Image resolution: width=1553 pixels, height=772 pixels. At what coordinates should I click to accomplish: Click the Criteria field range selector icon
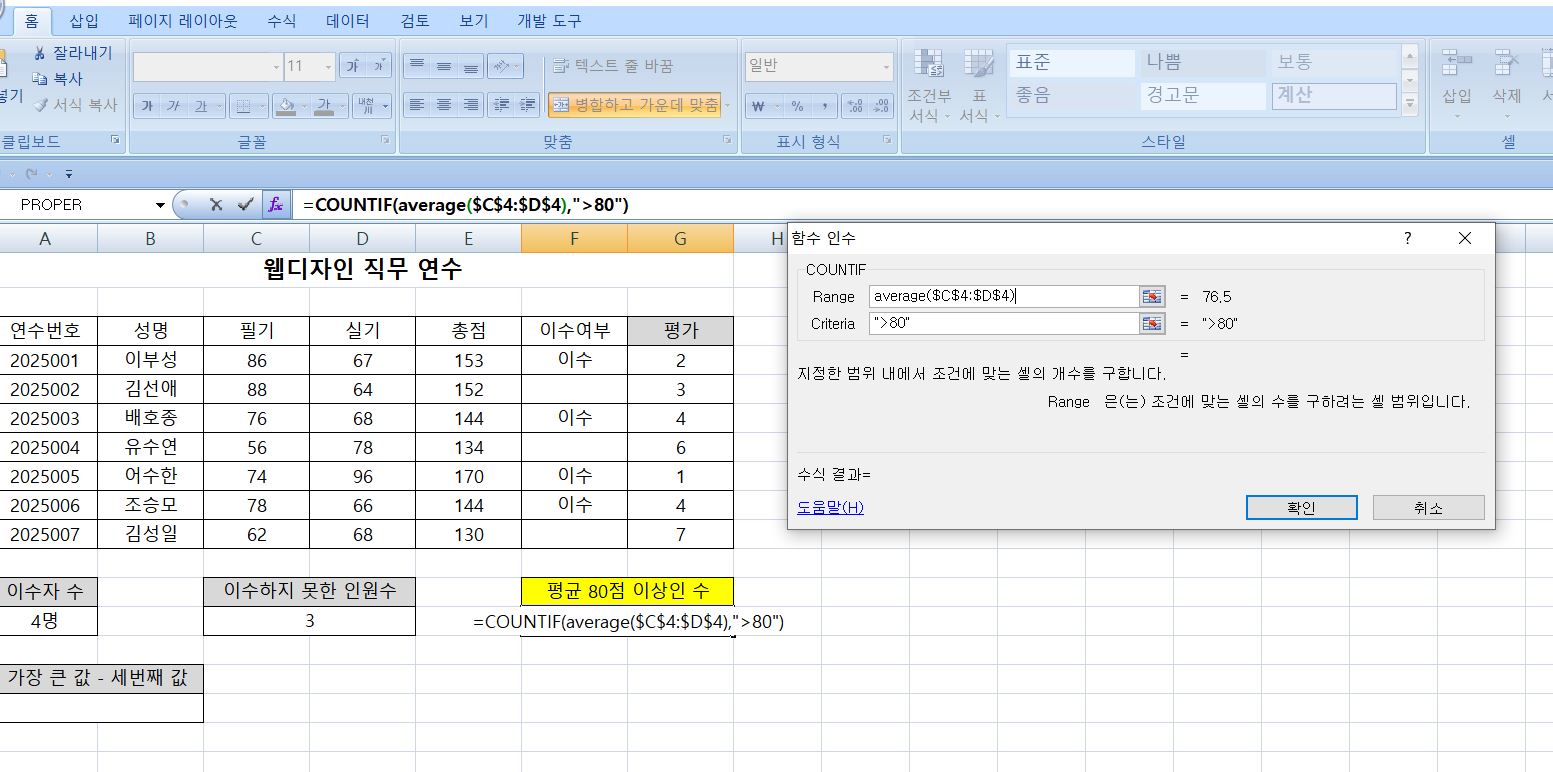(x=1152, y=324)
